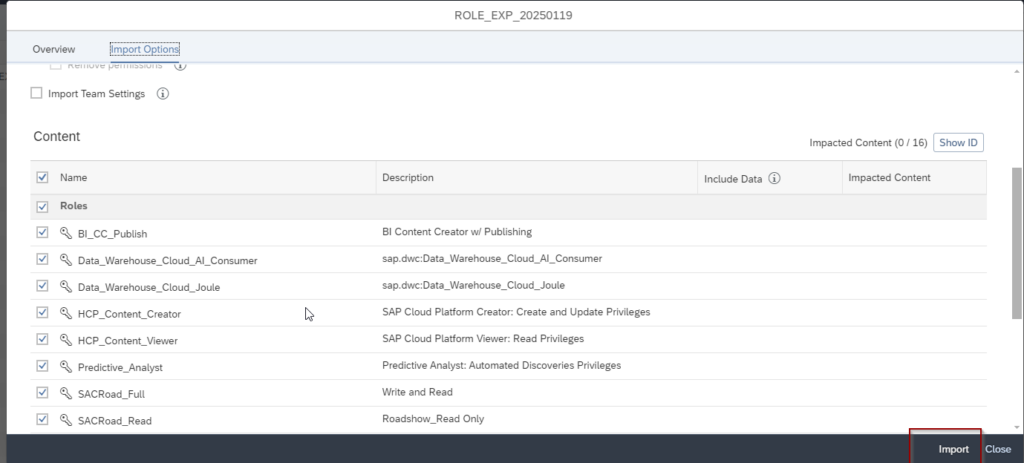Click the key icon for Data_Warehouse_Cloud_Joule
Screen dimensions: 1024x463
67,287
